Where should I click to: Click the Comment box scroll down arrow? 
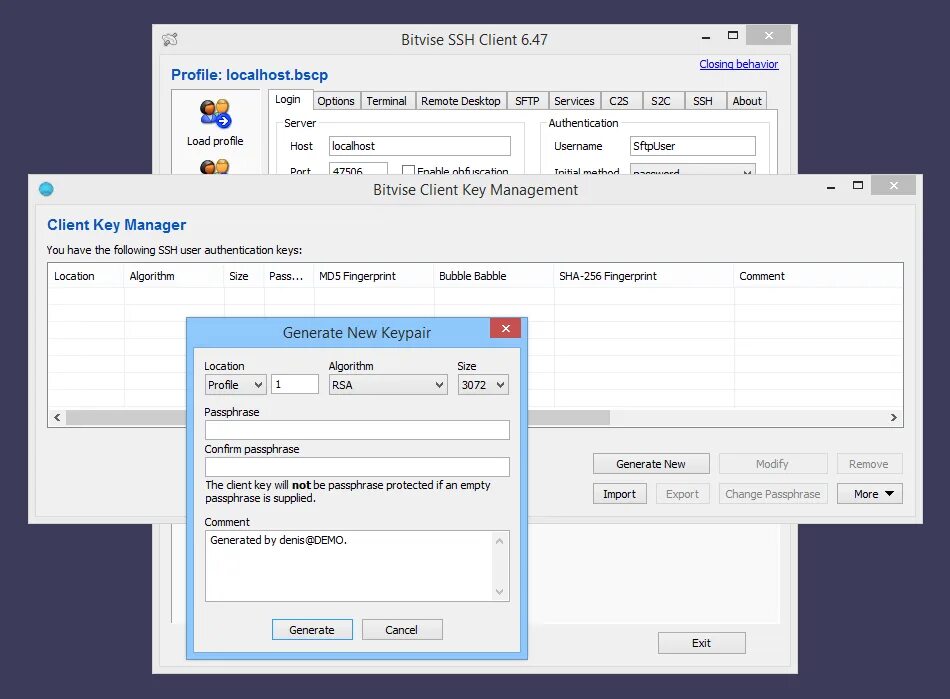coord(499,592)
